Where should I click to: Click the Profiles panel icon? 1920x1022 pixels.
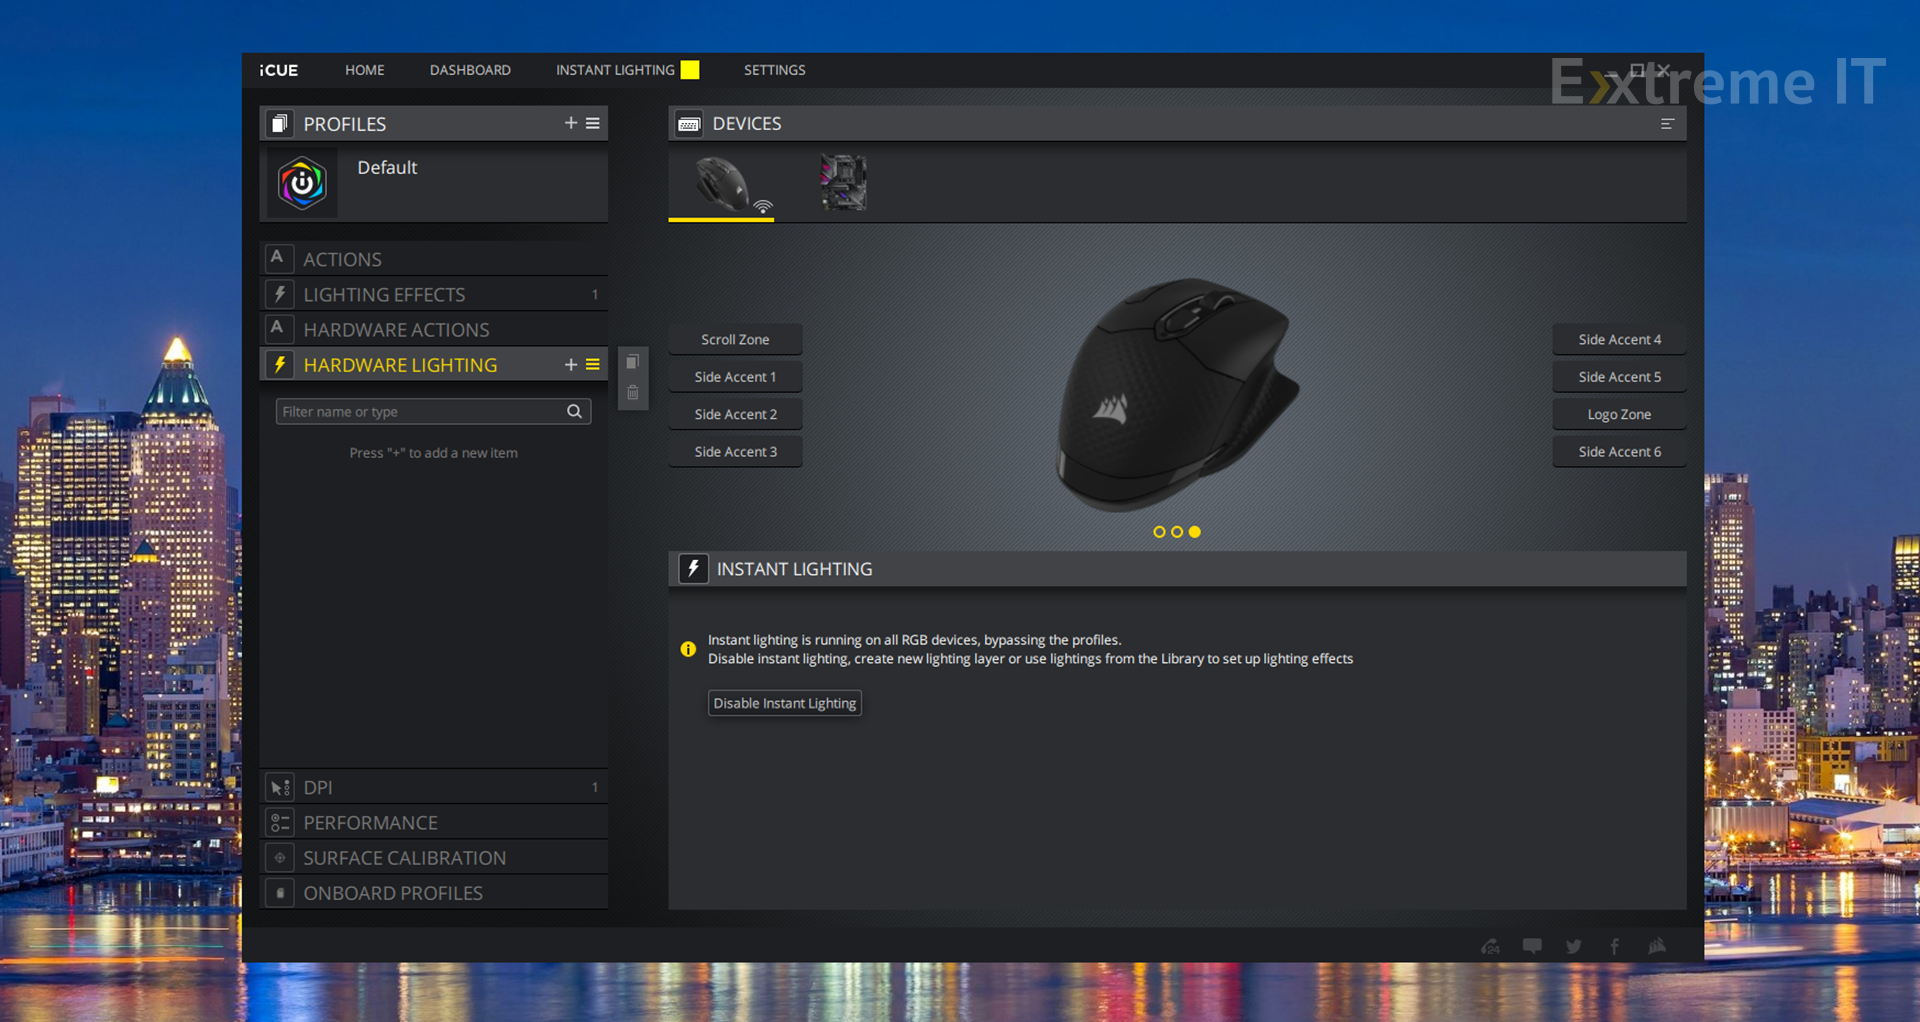coord(279,123)
